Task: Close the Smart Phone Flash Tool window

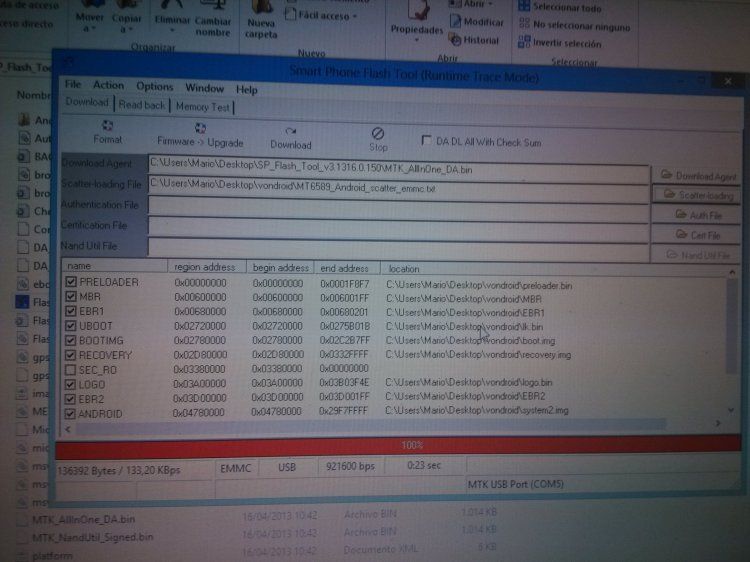Action: point(728,81)
